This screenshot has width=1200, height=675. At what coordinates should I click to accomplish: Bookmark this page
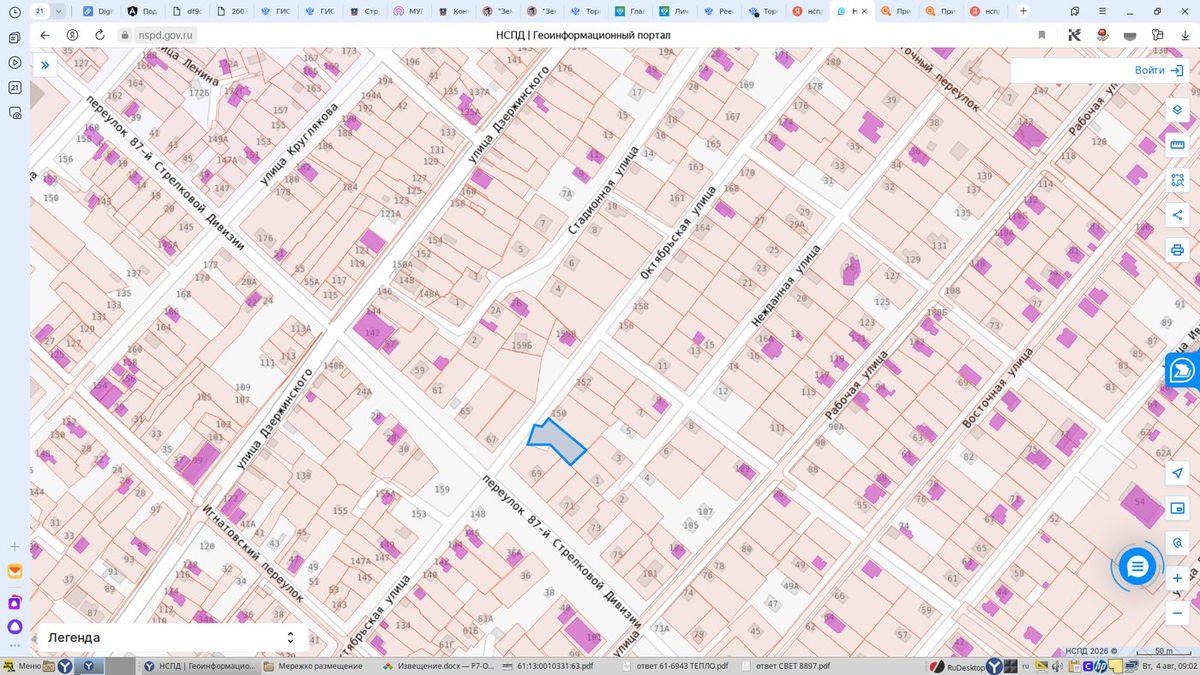click(1042, 34)
